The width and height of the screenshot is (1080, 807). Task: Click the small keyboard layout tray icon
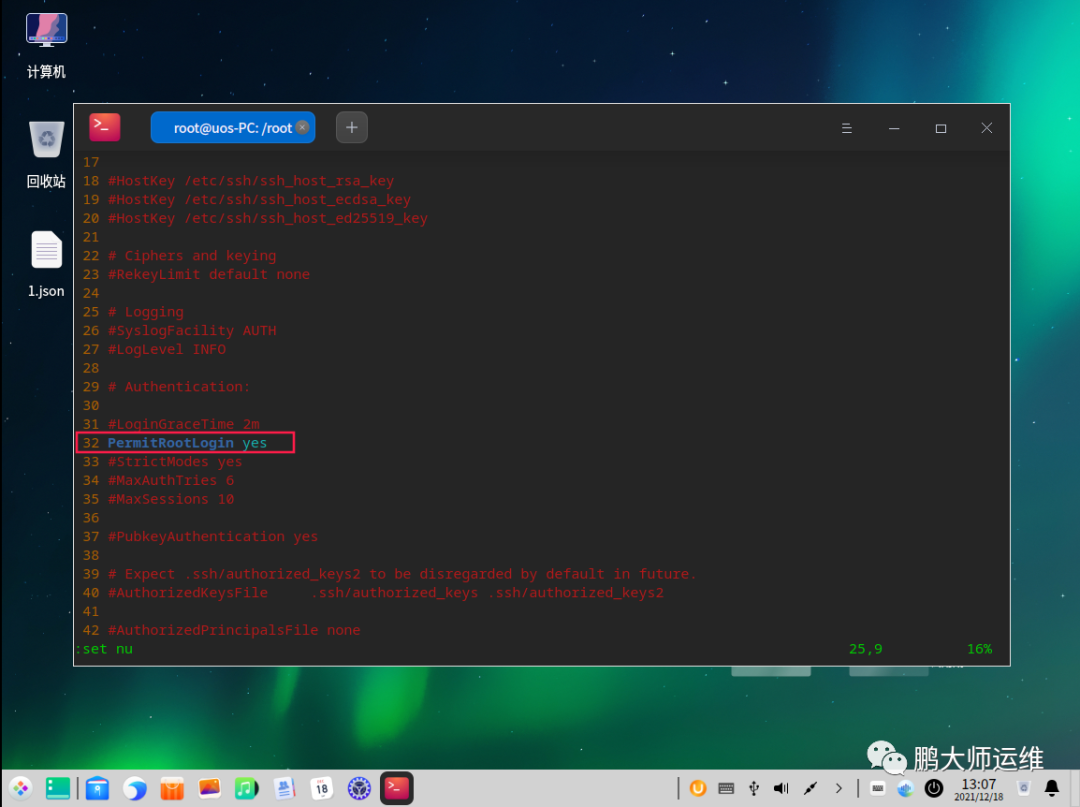point(878,788)
